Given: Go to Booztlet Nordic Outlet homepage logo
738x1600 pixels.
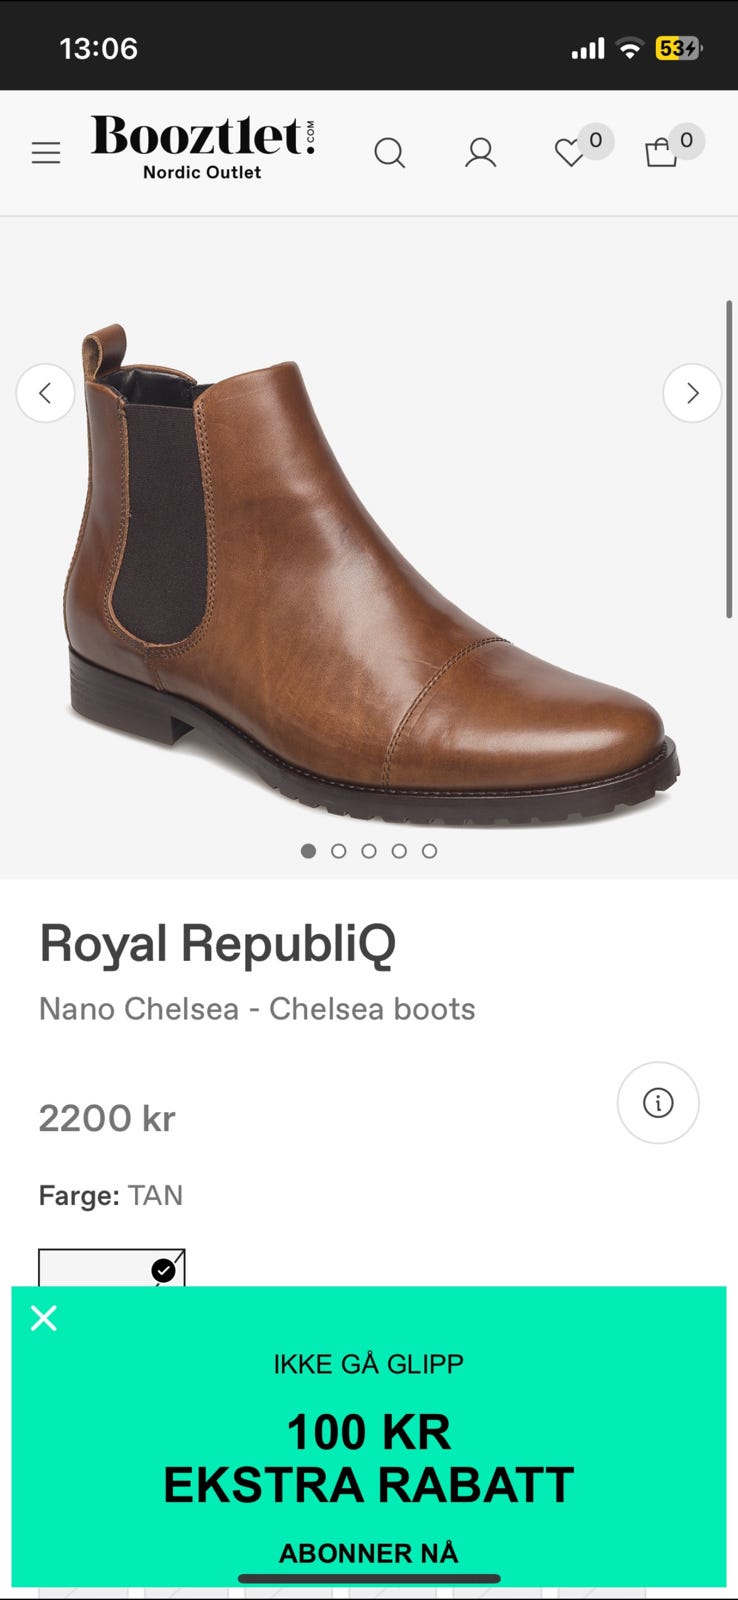Looking at the screenshot, I should click(x=203, y=148).
